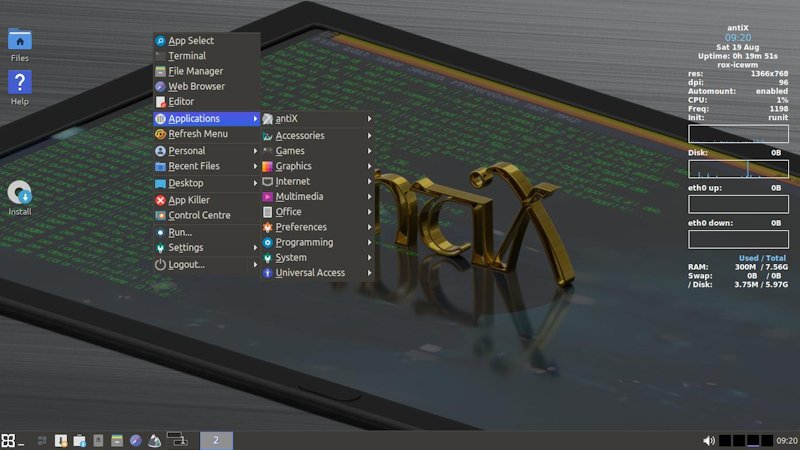Click the Disk graph in system monitor
The width and height of the screenshot is (800, 450).
click(x=738, y=169)
